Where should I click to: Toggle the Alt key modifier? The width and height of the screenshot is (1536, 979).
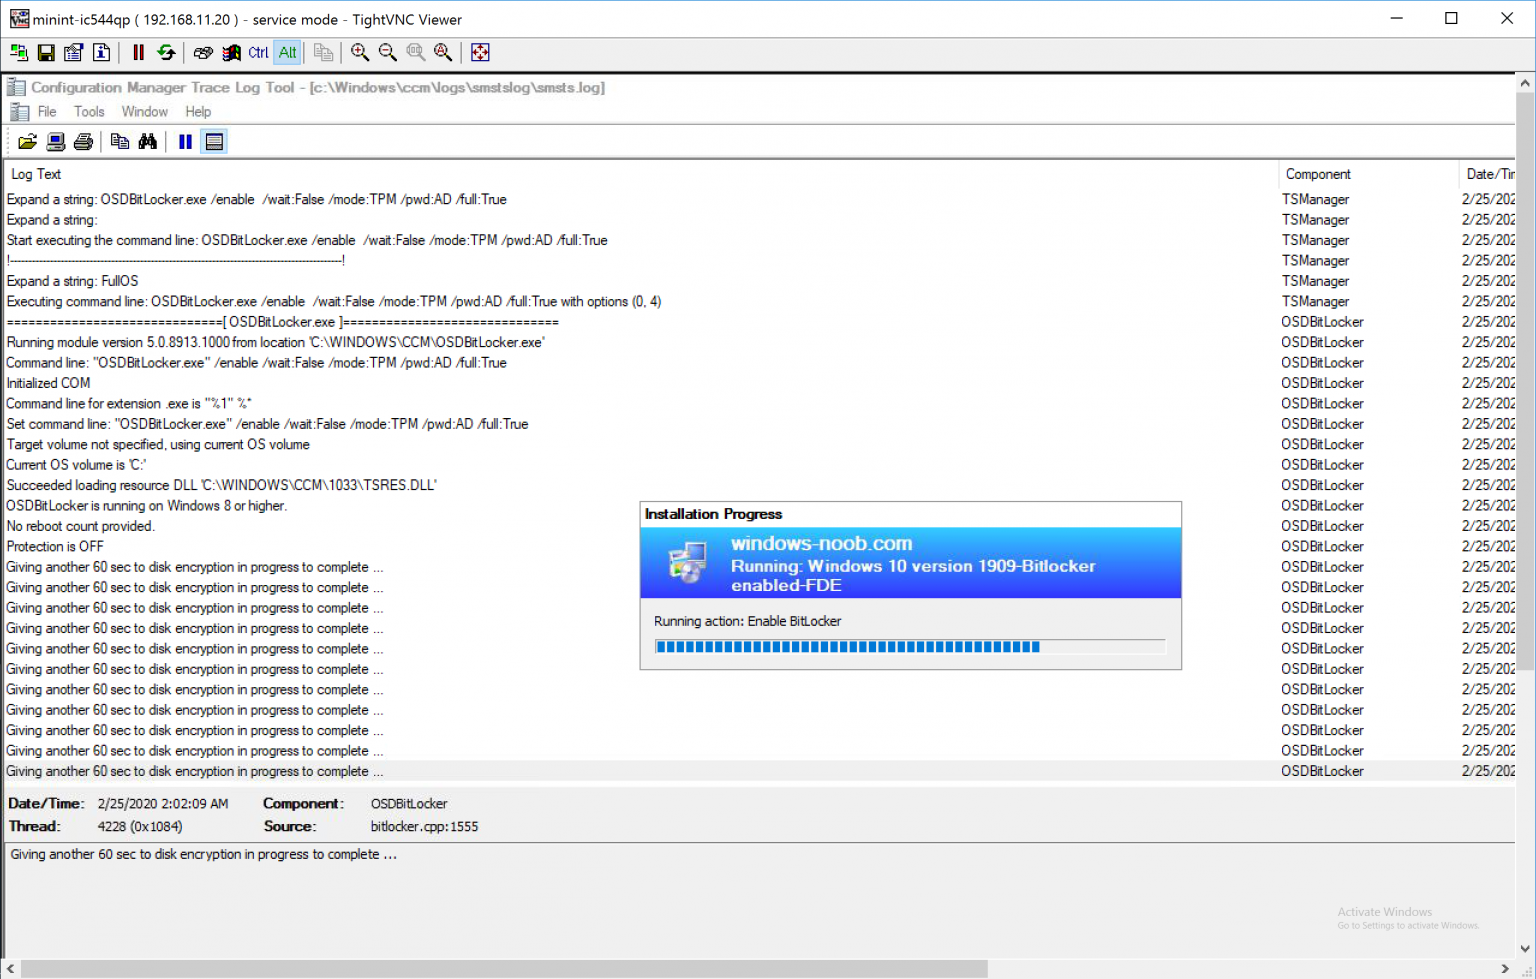coord(287,53)
